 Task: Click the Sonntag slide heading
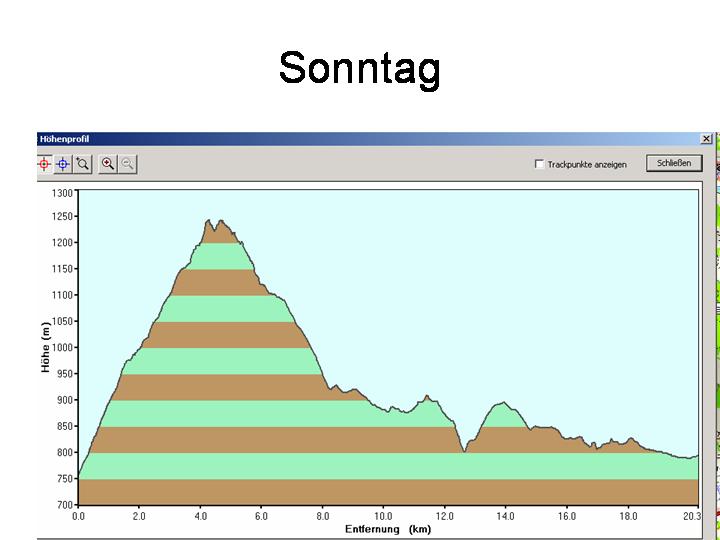coord(359,69)
